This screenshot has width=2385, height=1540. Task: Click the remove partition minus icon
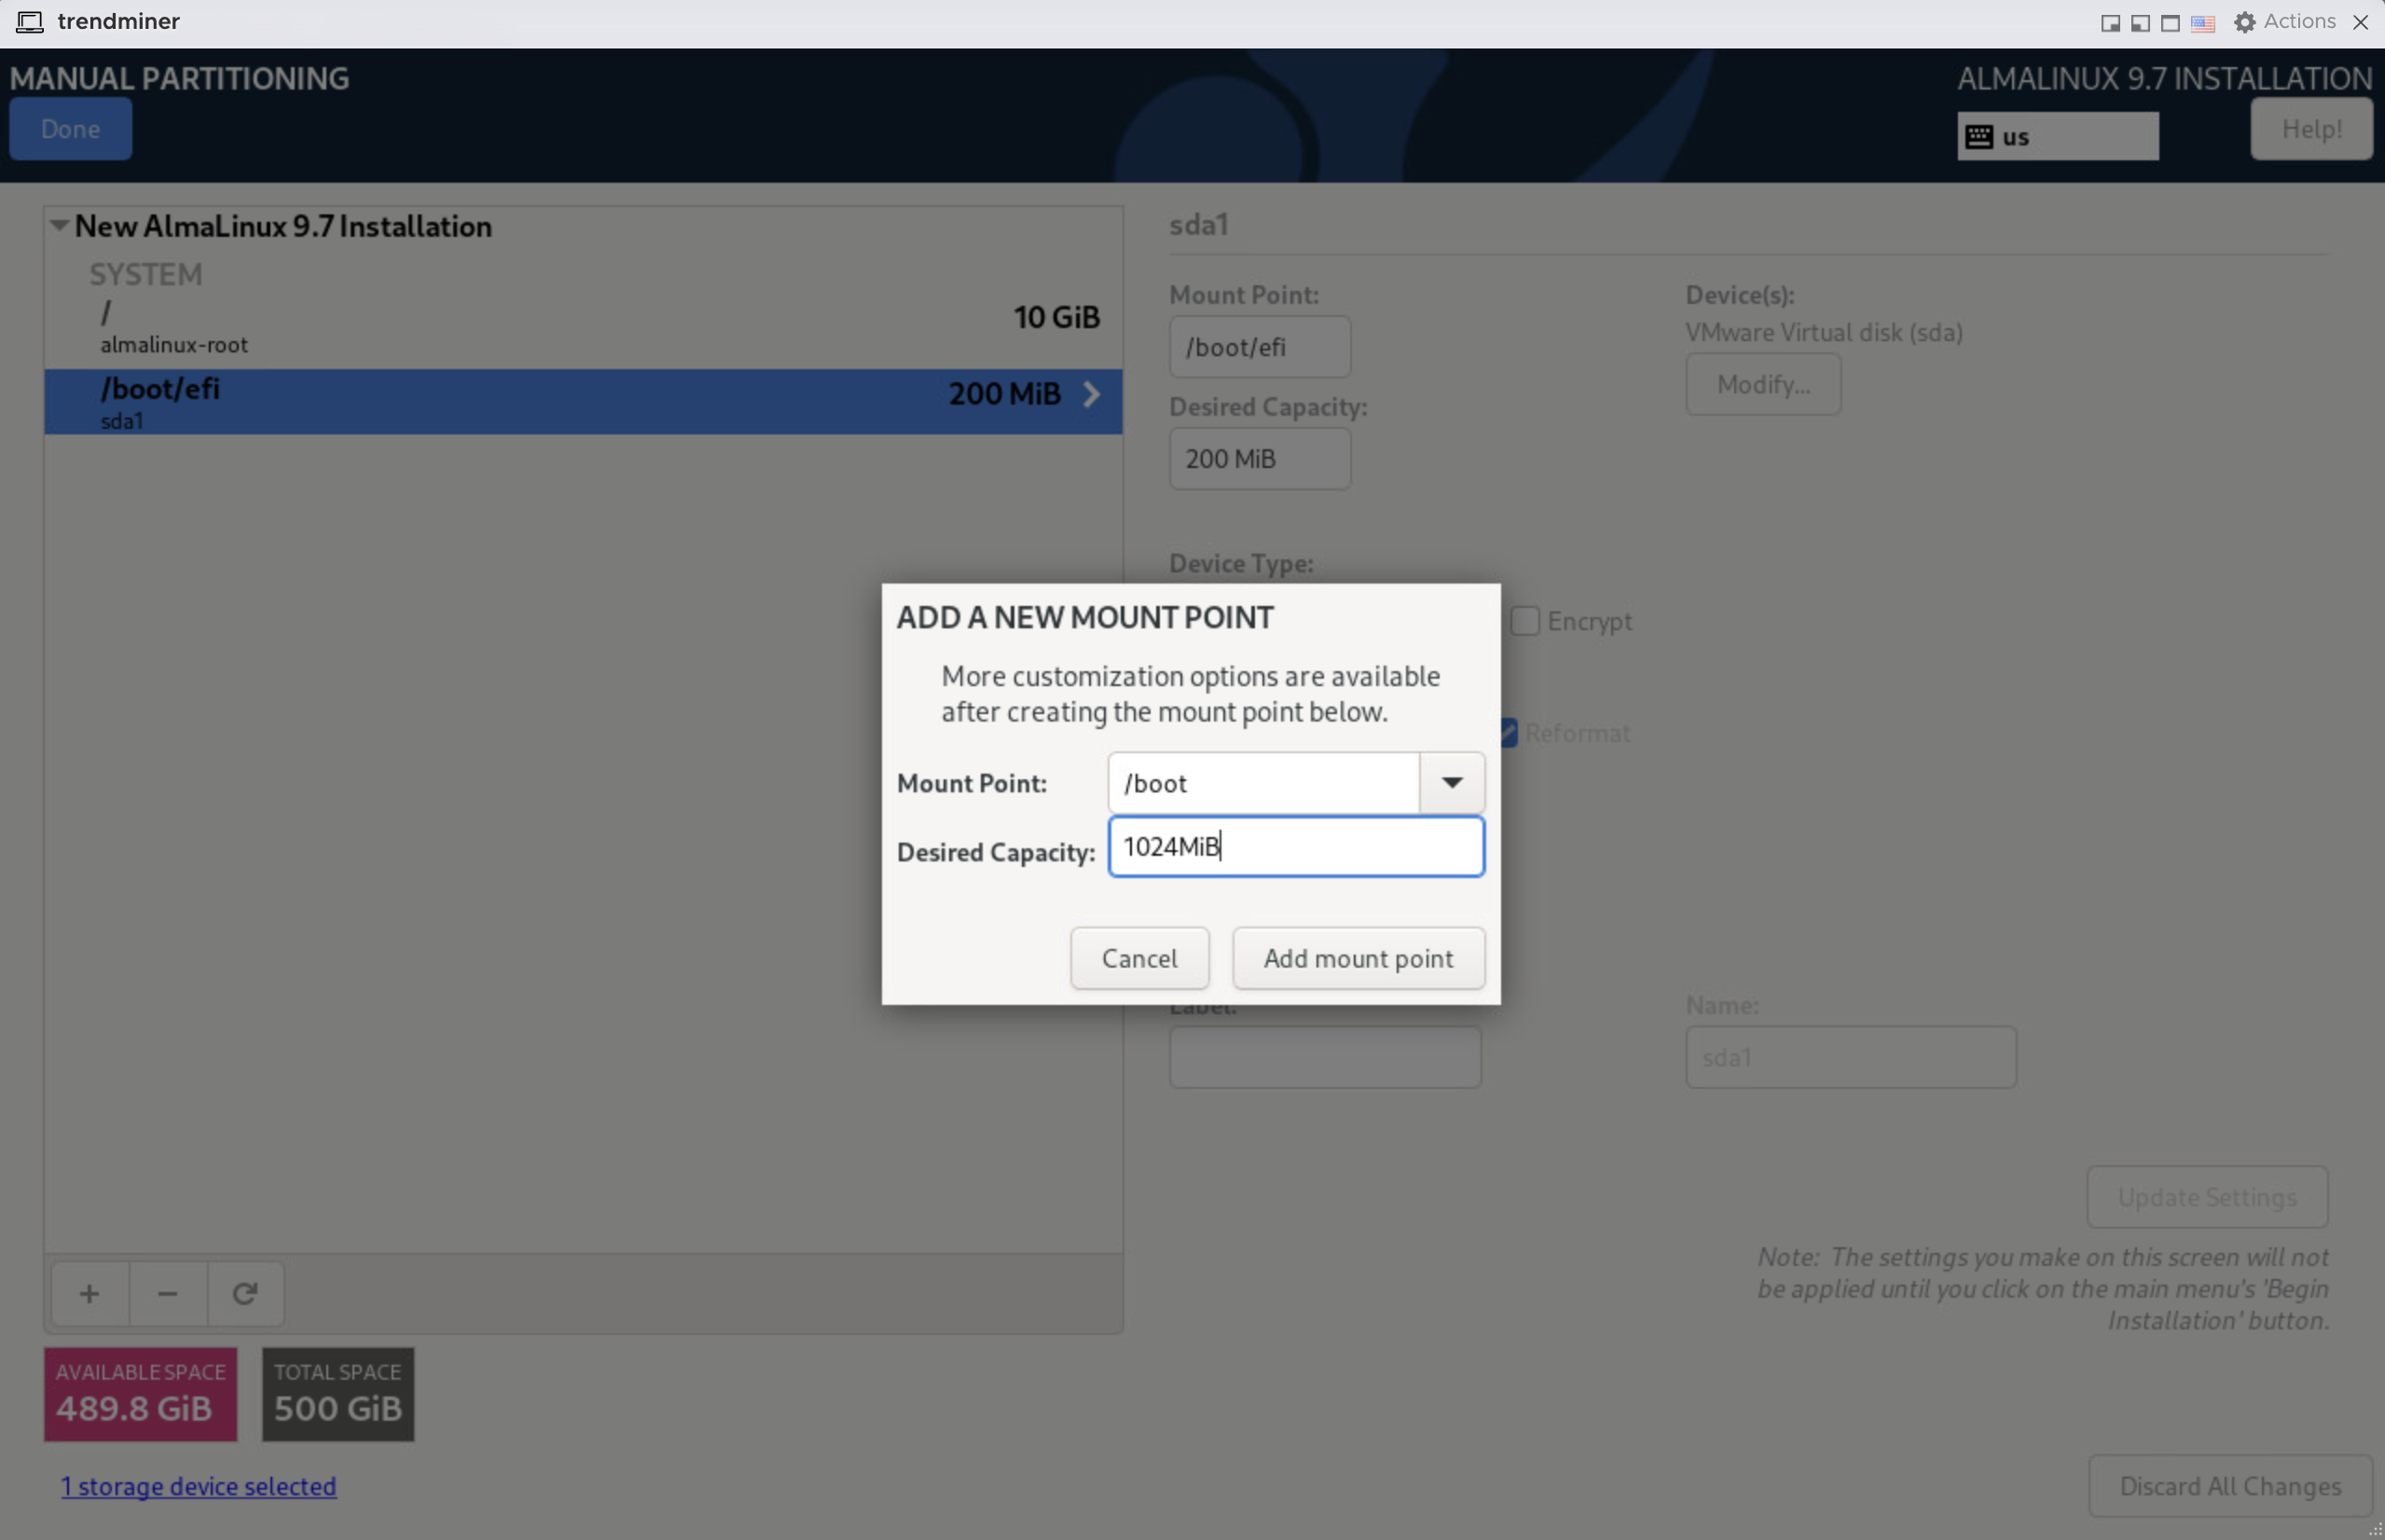[x=167, y=1293]
